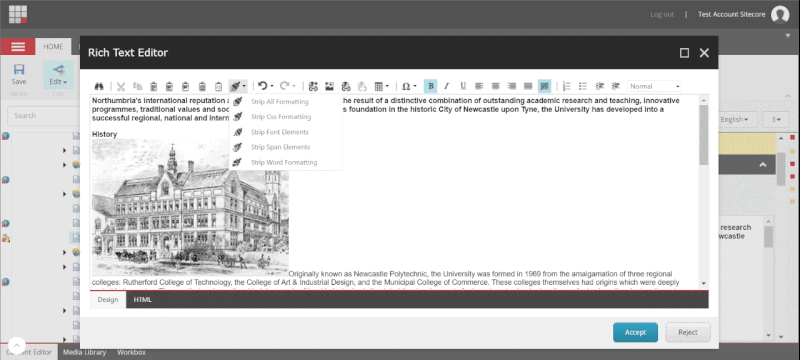Center align the text
This screenshot has width=800, height=360.
tap(495, 86)
